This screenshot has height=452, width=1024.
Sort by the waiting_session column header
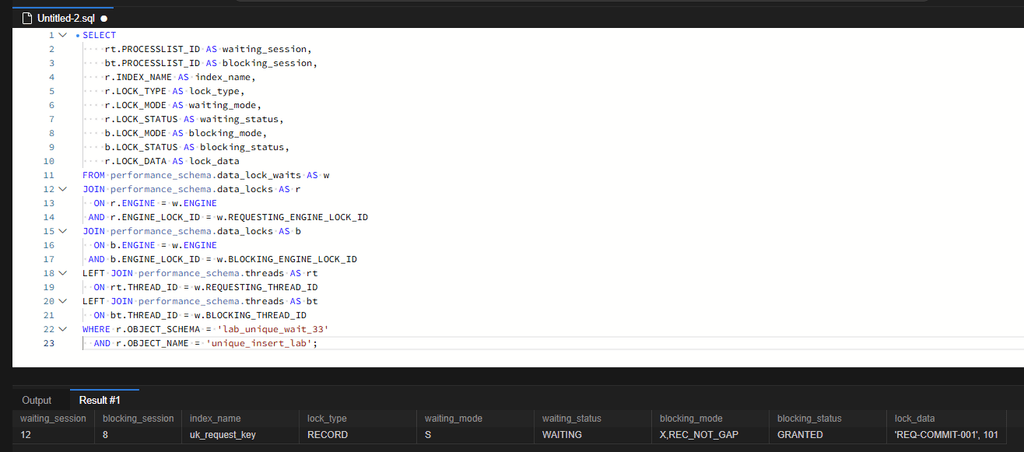point(53,418)
